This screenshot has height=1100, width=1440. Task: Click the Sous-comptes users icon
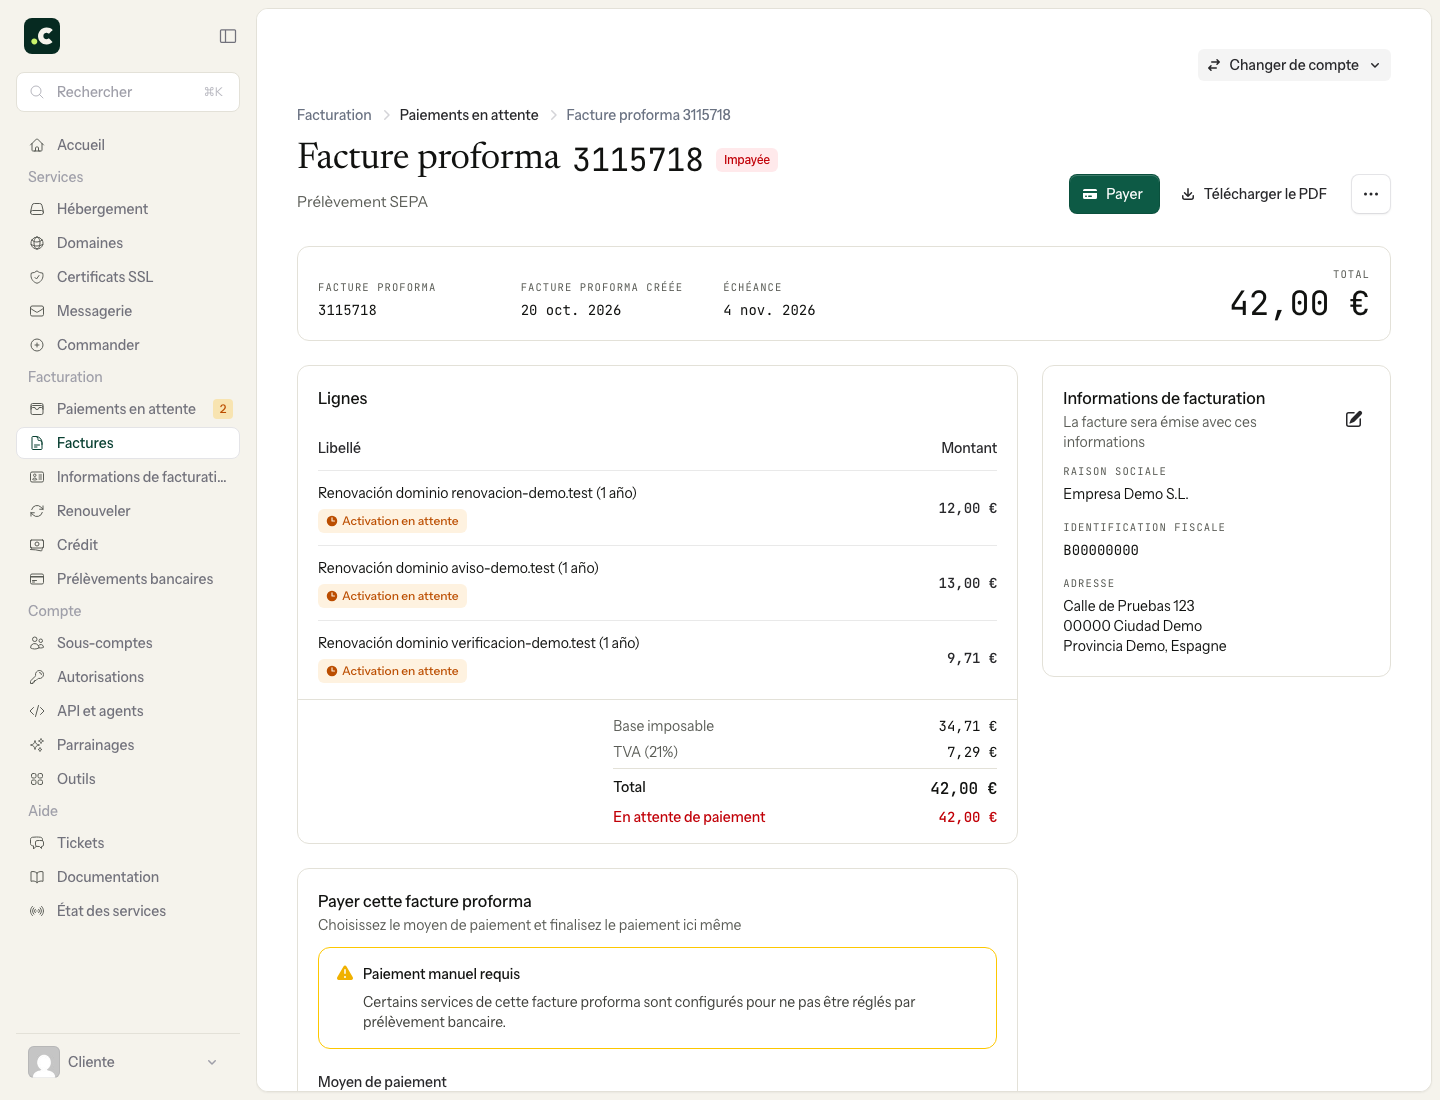37,643
